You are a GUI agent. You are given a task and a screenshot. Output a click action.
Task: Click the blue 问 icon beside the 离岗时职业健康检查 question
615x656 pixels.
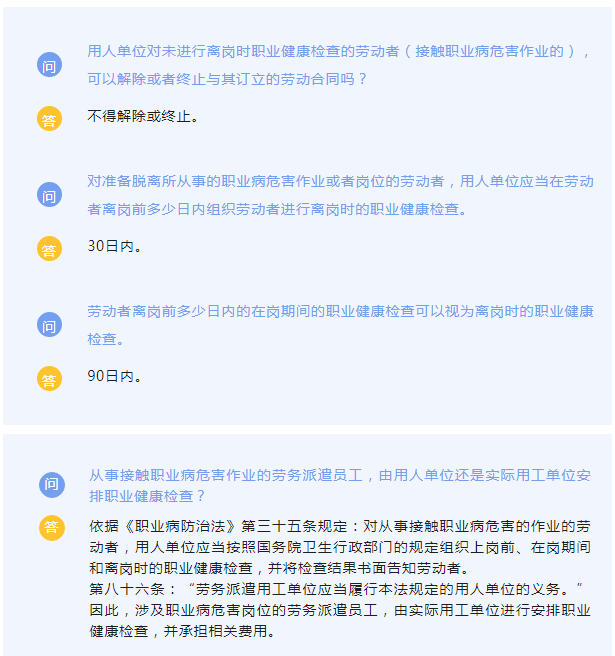[49, 65]
